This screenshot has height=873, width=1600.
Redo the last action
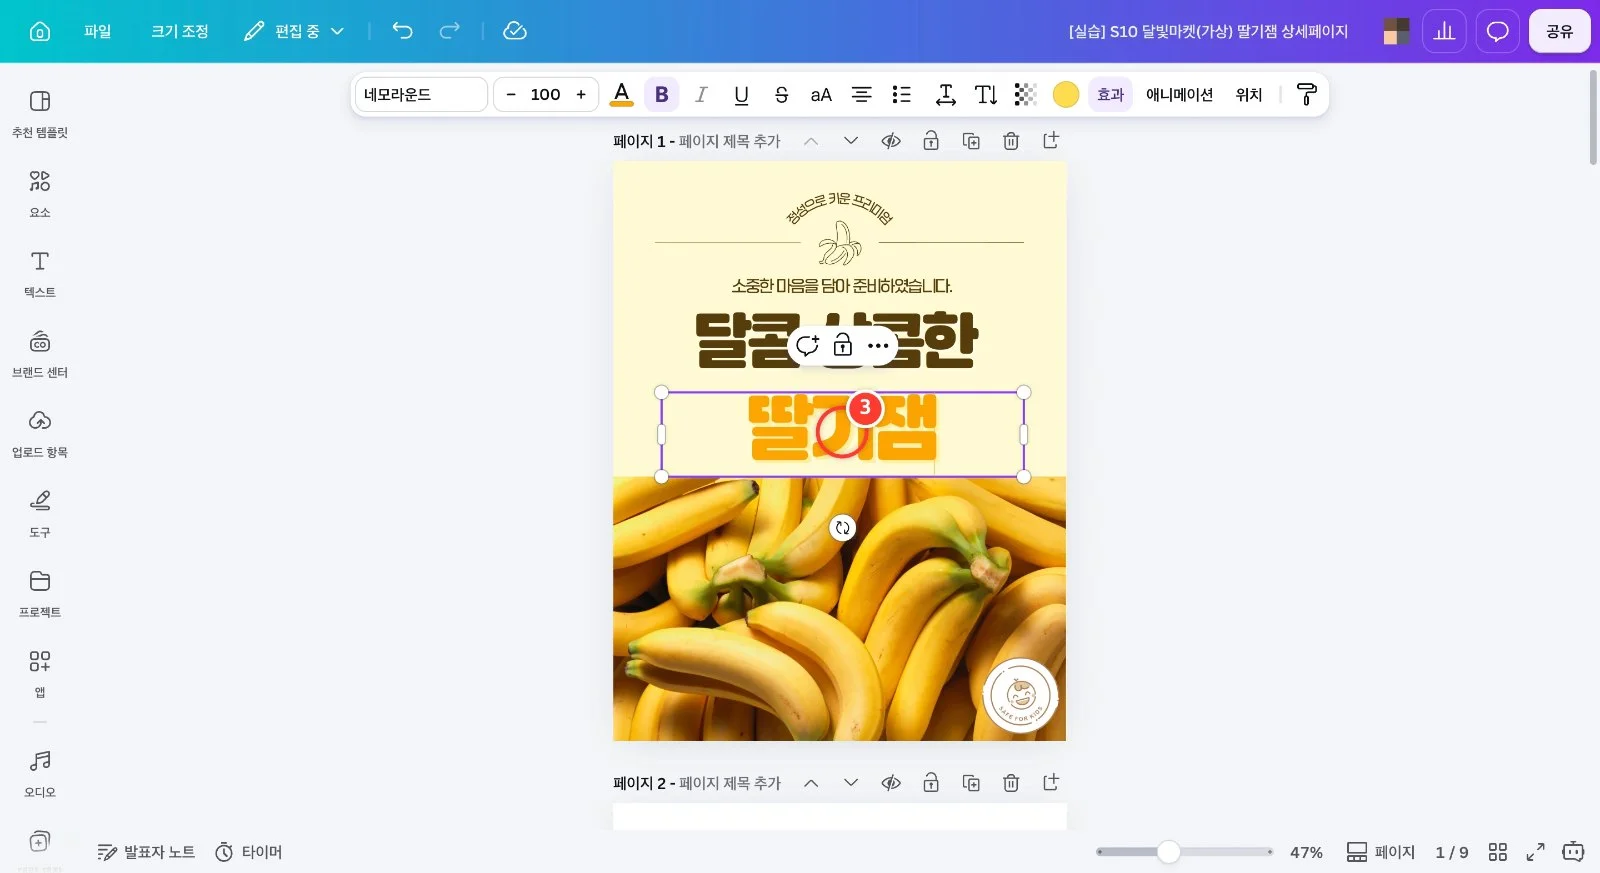(x=450, y=31)
